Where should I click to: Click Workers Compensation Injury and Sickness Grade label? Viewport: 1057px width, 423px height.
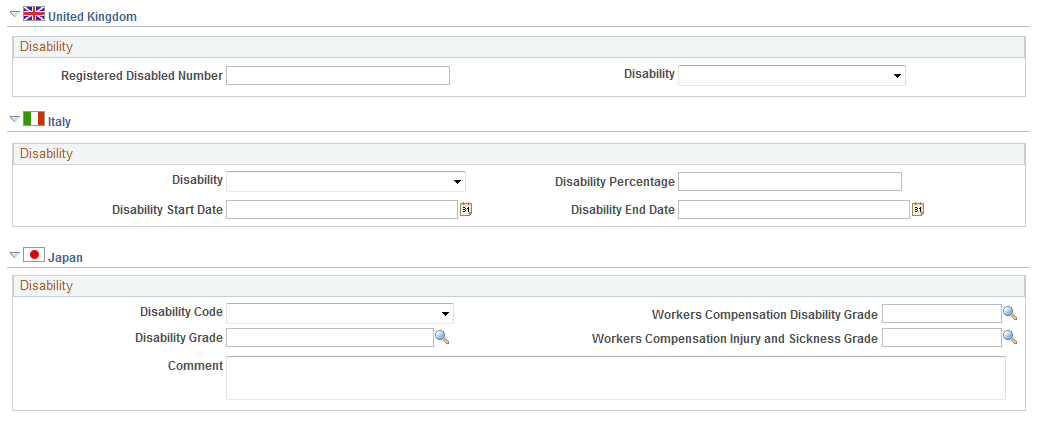(x=735, y=339)
